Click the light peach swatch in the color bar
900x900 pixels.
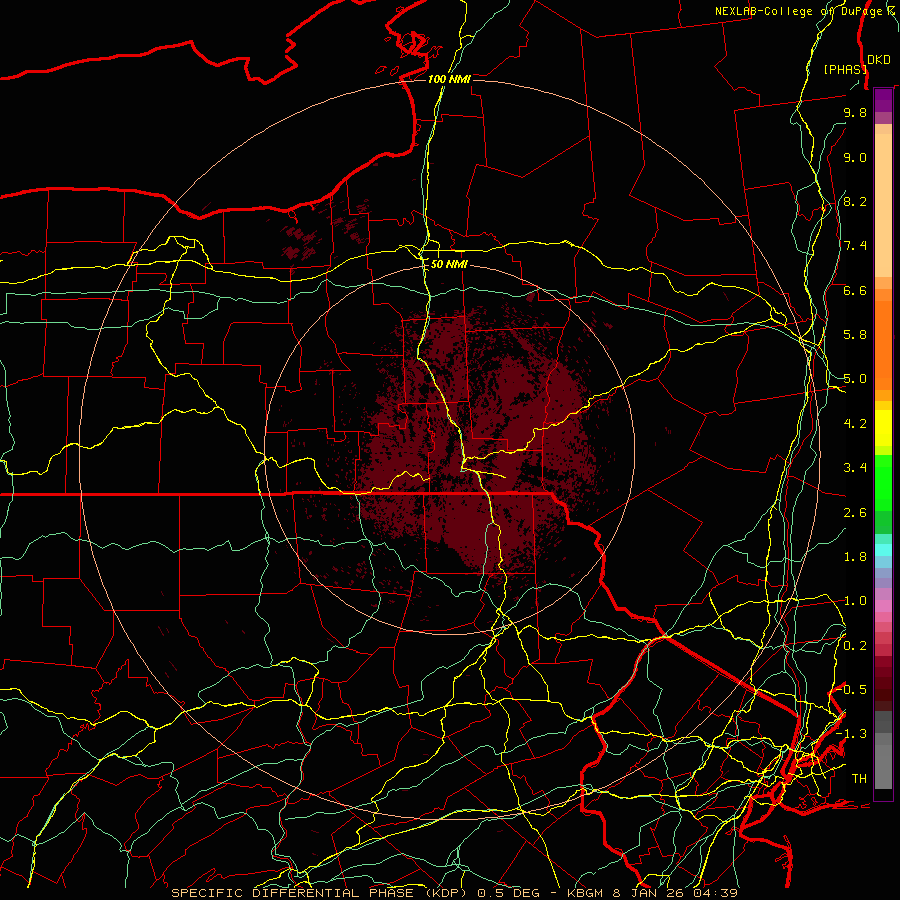(x=883, y=205)
